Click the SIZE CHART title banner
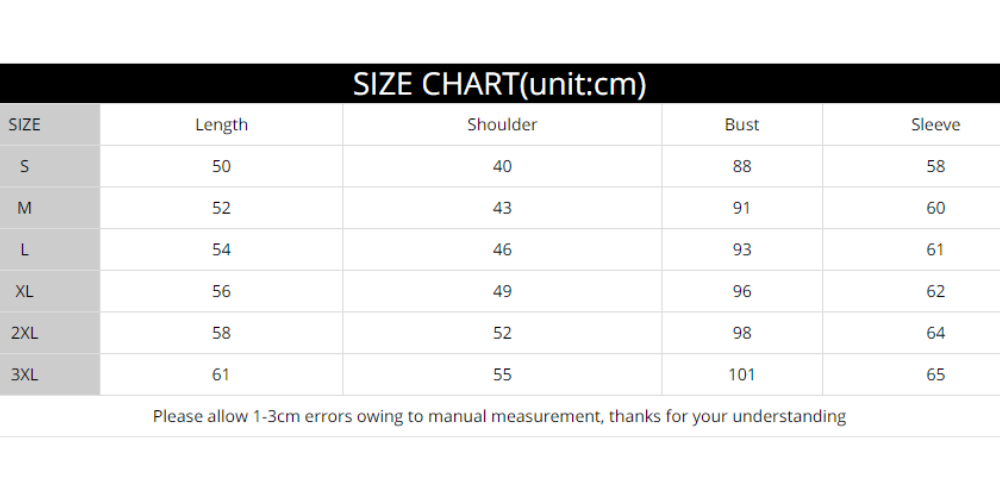 coord(499,84)
